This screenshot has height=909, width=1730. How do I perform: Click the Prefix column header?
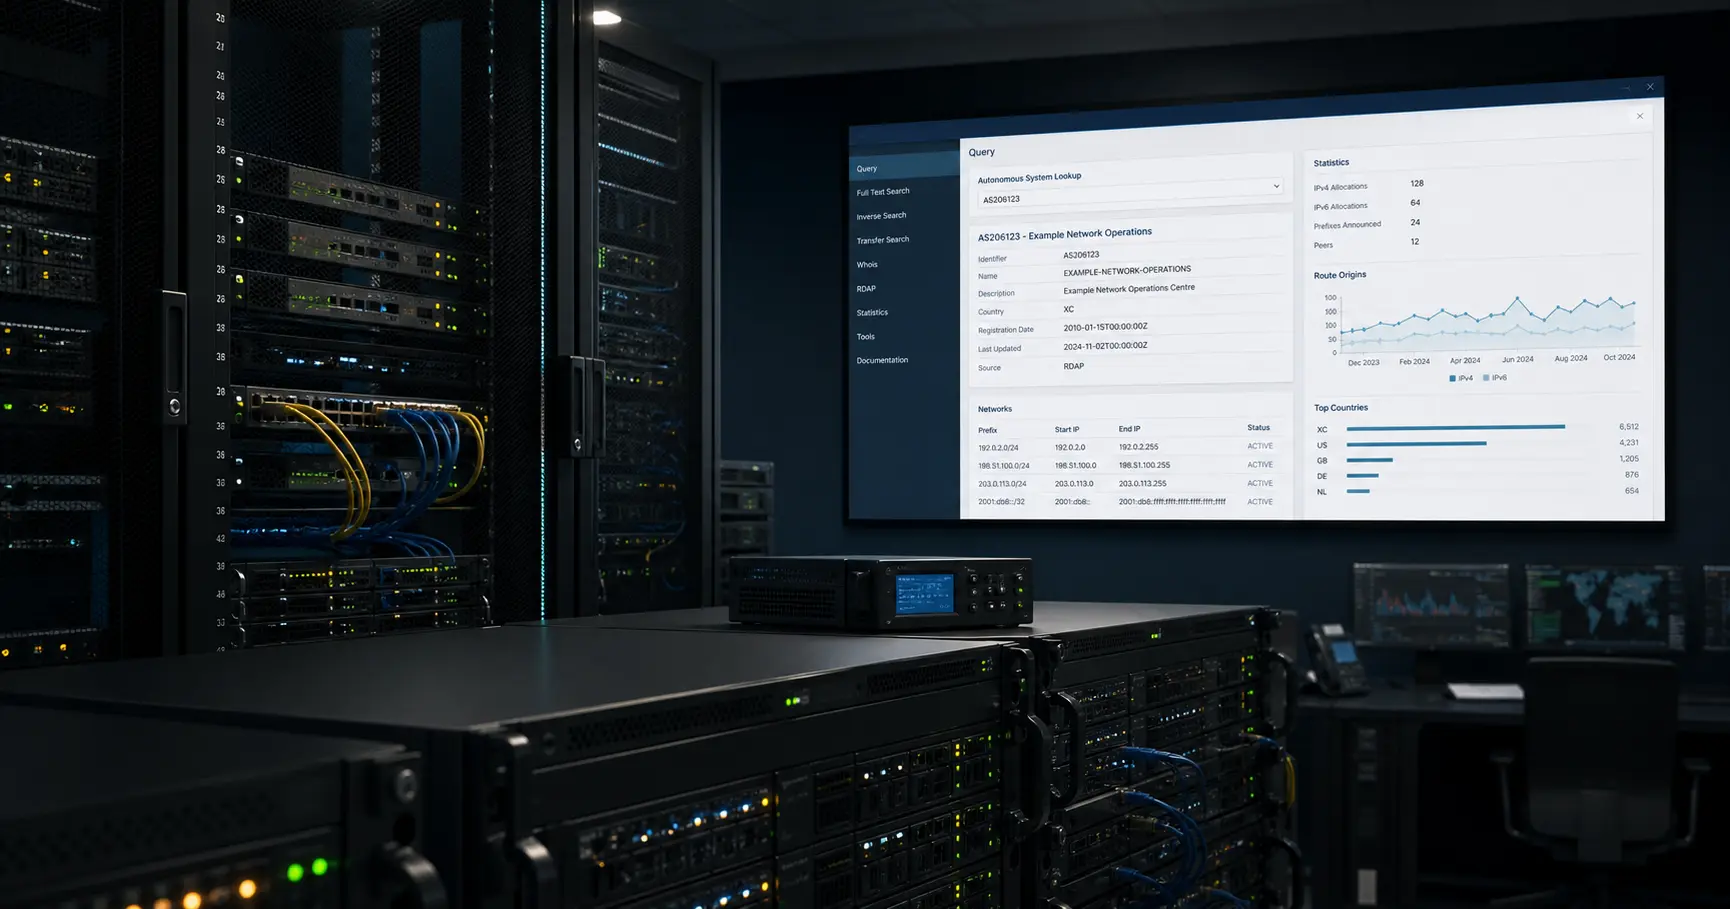(987, 430)
